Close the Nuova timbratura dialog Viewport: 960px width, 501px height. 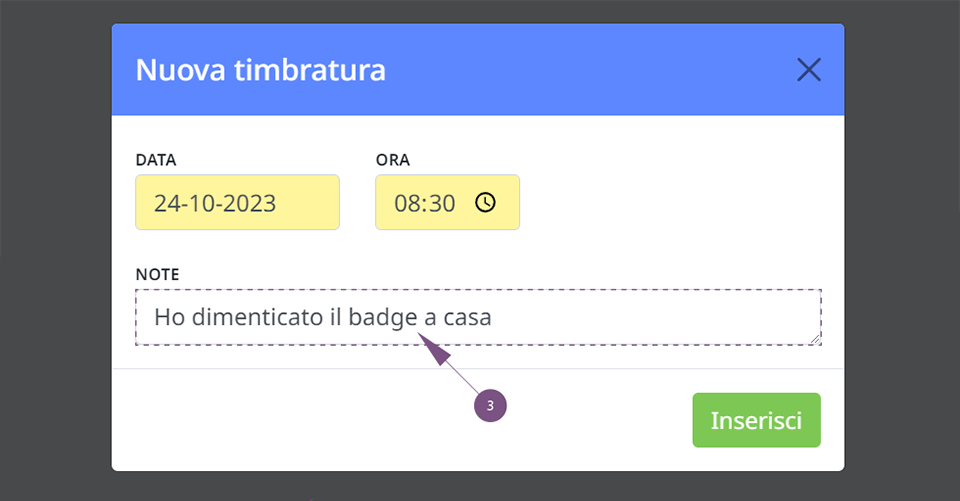pos(809,70)
